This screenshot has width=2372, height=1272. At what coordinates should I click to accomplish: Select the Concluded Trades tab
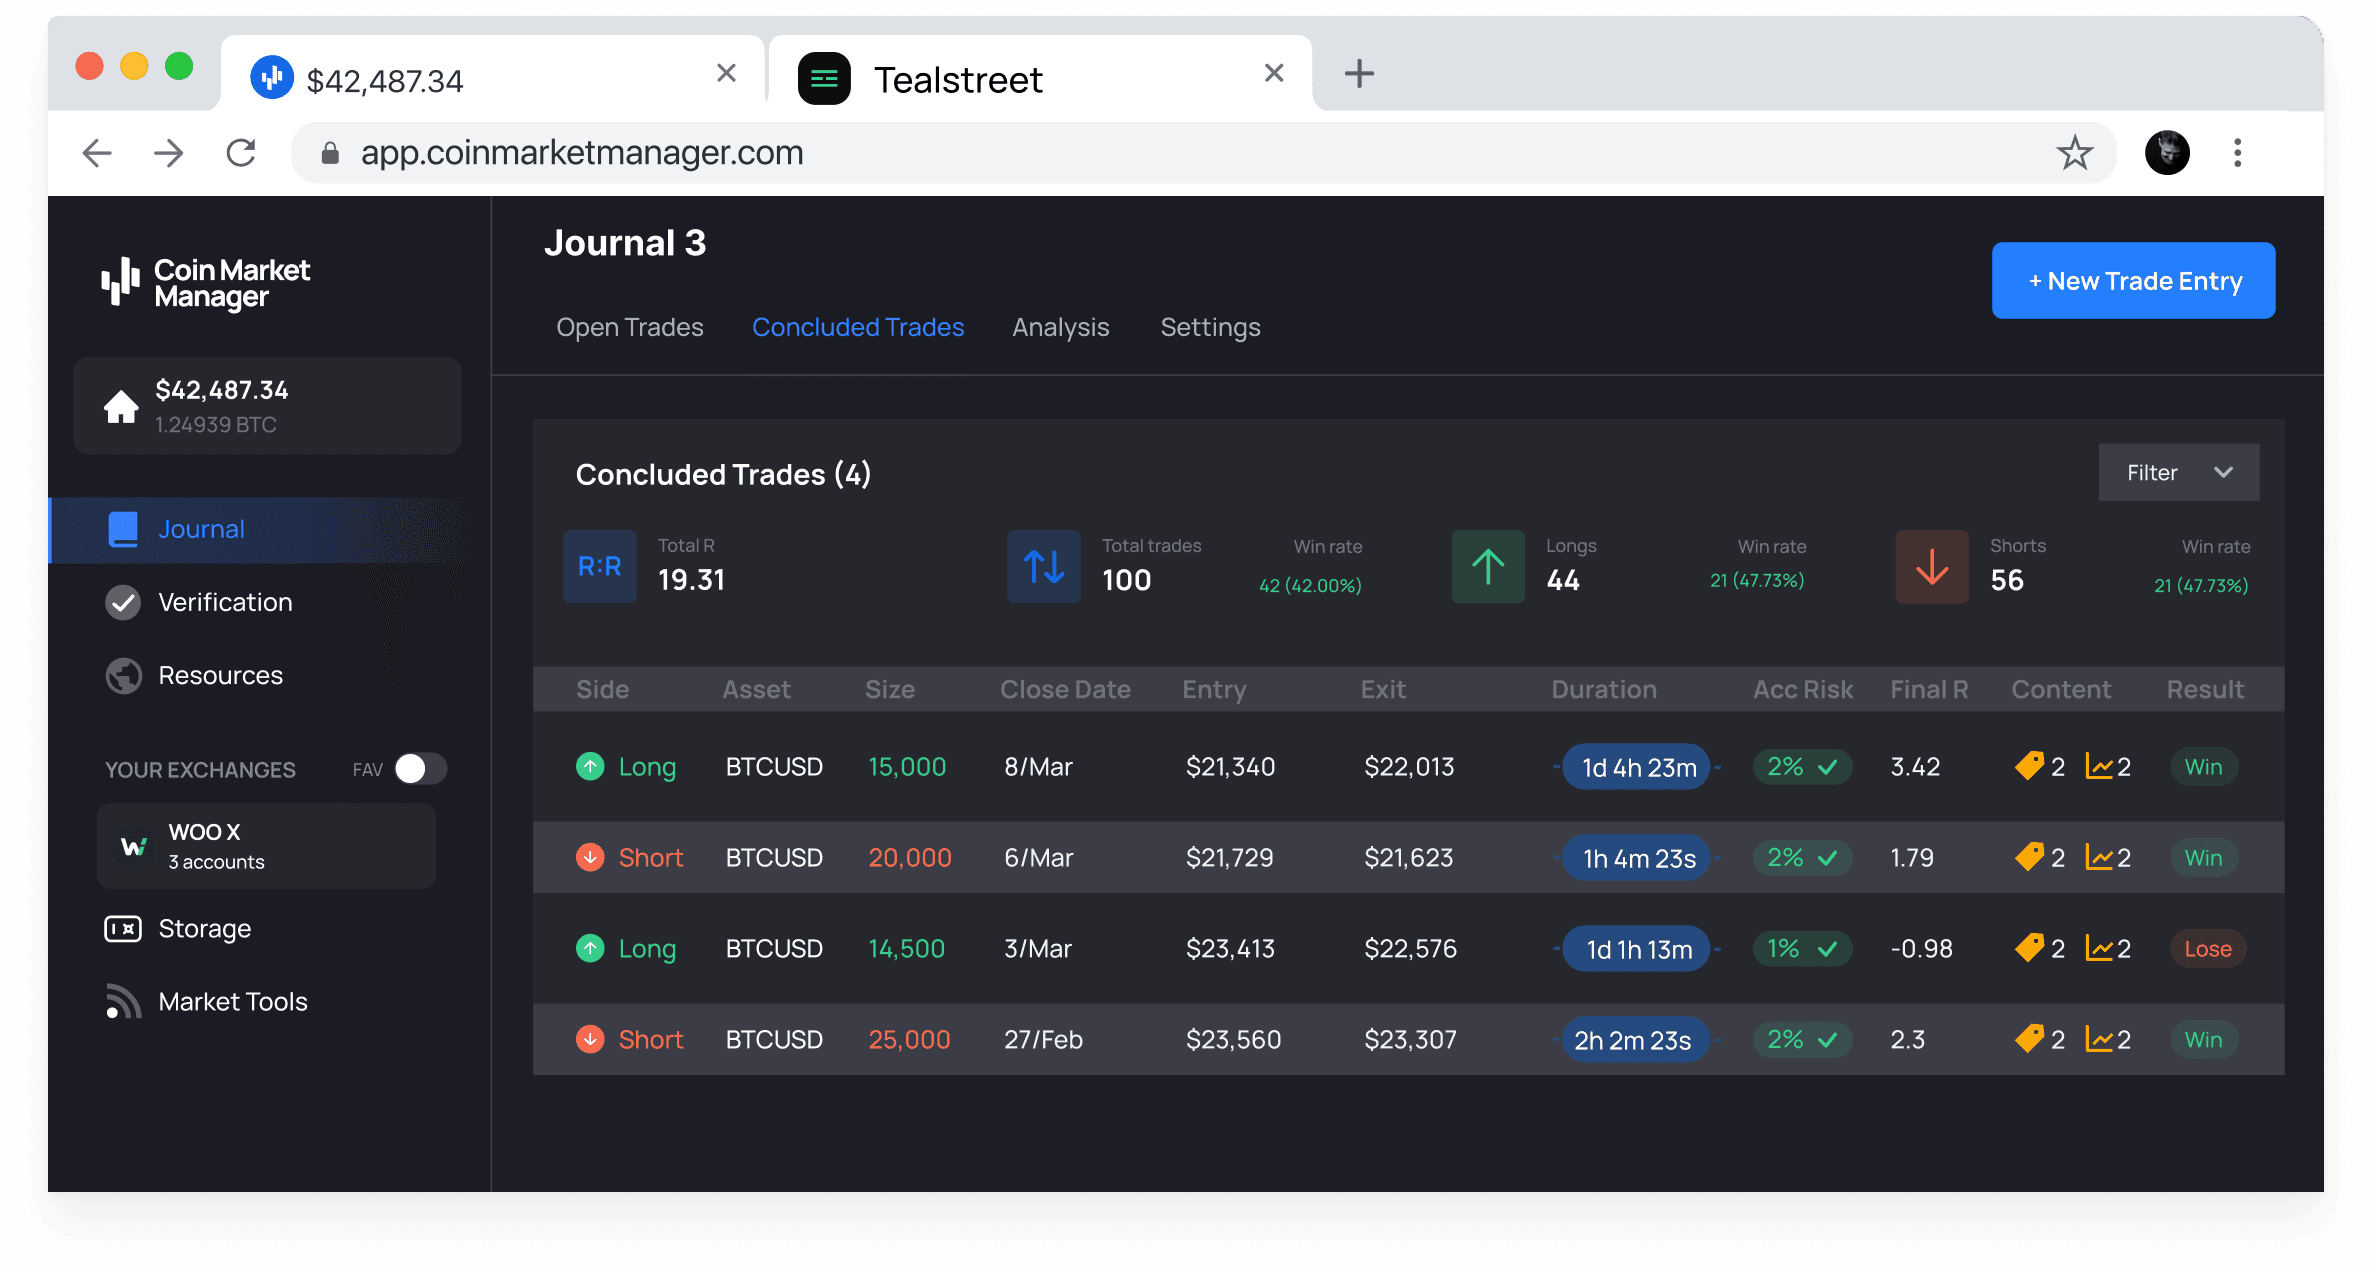tap(857, 326)
